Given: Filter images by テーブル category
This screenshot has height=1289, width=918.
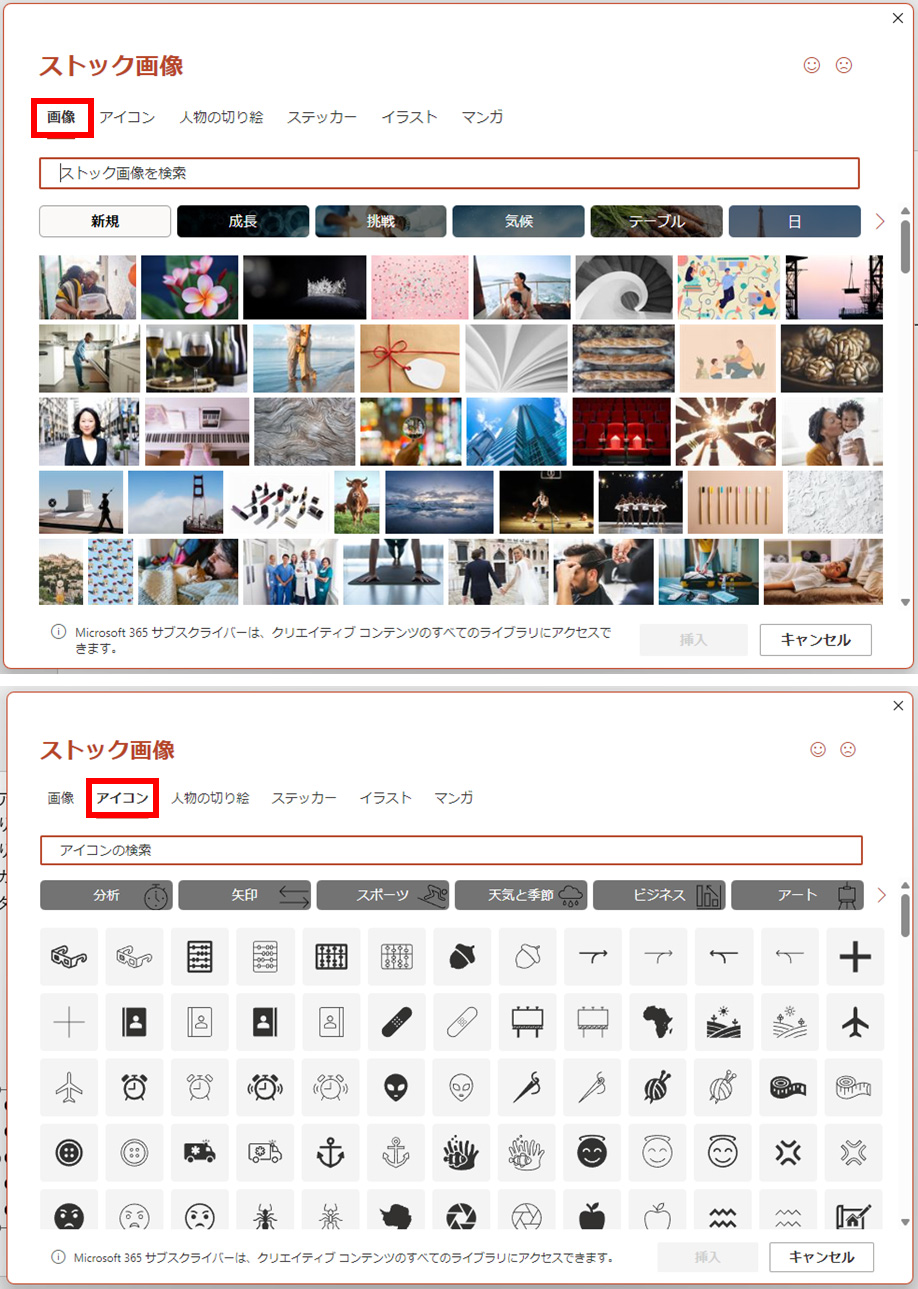Looking at the screenshot, I should point(657,221).
